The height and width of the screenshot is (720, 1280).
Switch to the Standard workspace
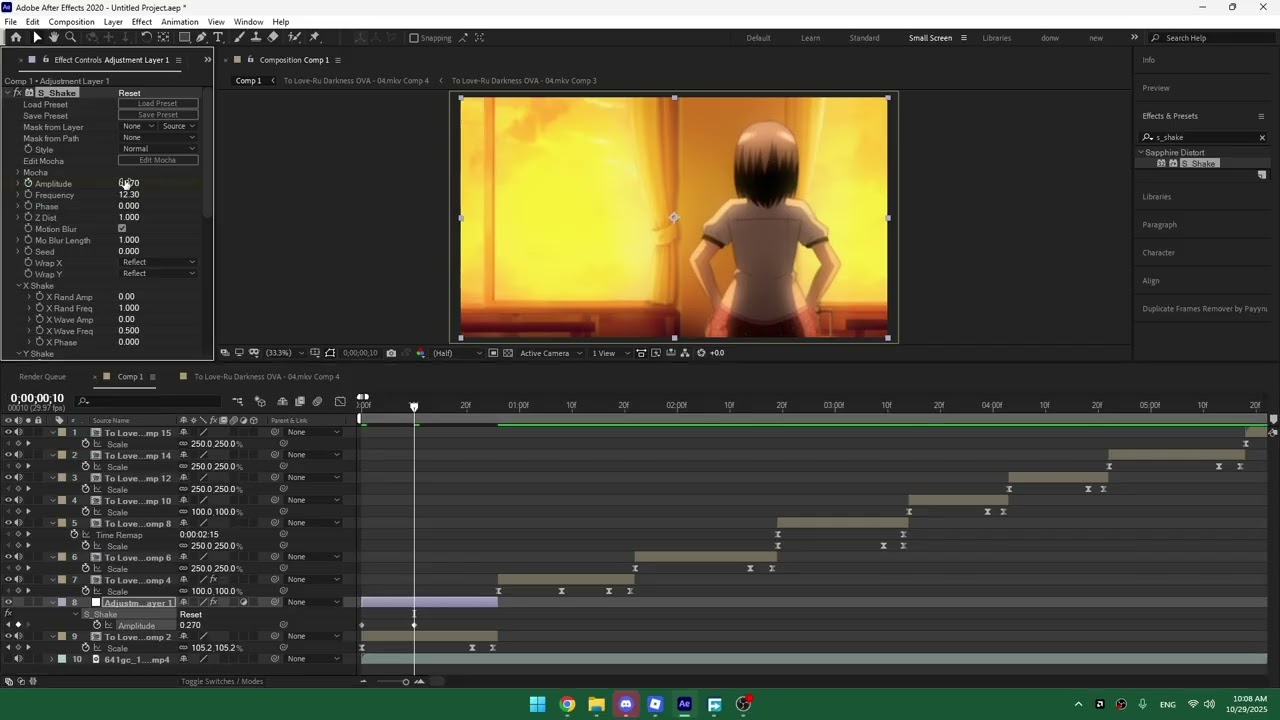tap(865, 38)
